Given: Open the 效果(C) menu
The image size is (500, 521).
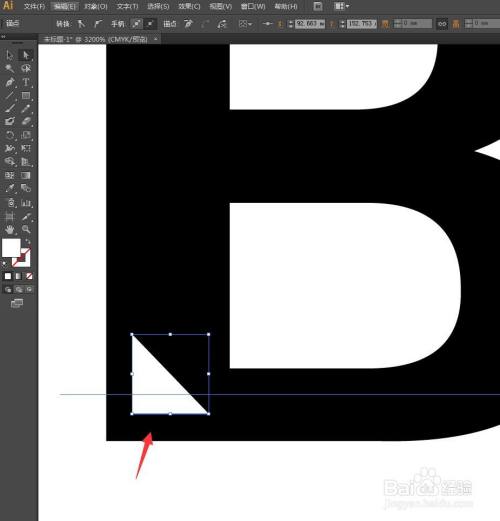Looking at the screenshot, I should (189, 6).
